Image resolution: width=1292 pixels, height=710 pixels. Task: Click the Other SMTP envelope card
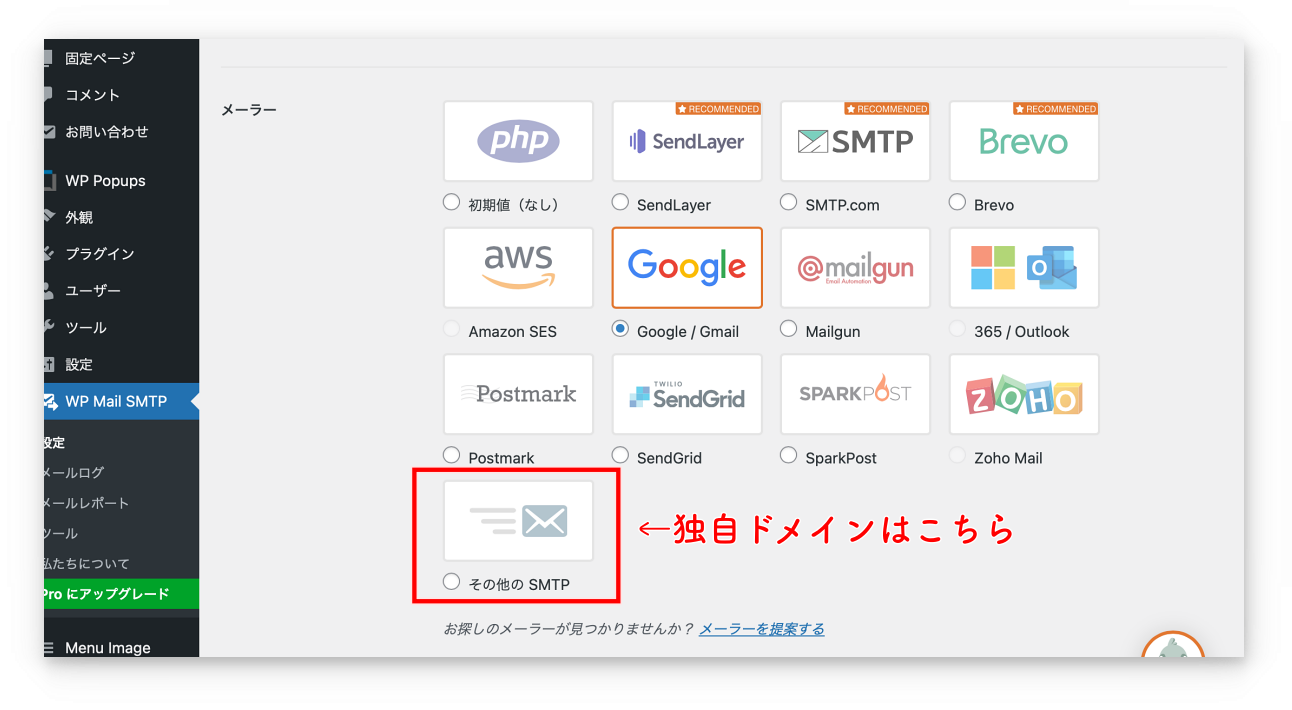[x=518, y=521]
